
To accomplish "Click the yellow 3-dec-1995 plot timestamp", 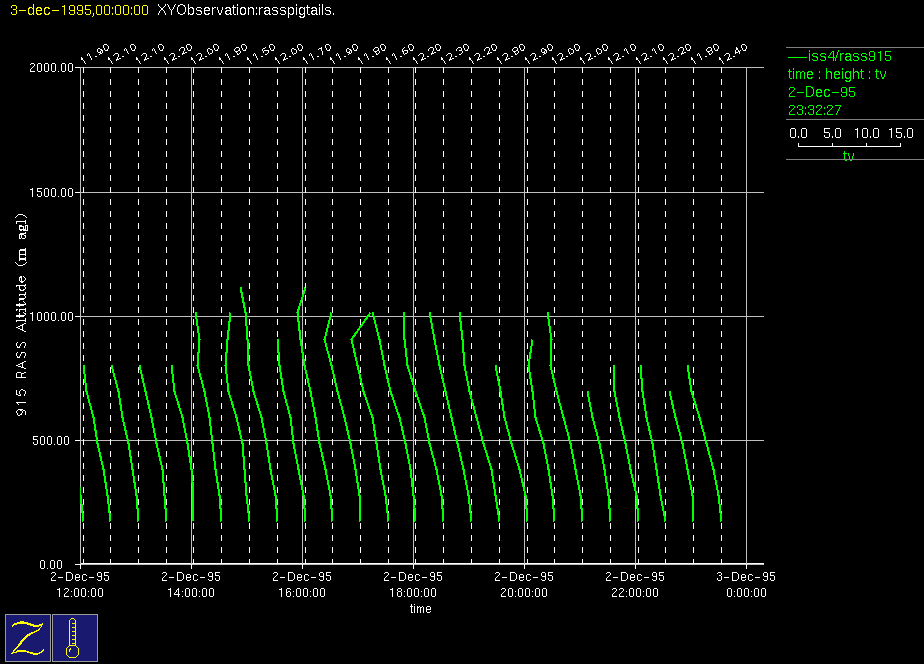I will click(x=78, y=10).
